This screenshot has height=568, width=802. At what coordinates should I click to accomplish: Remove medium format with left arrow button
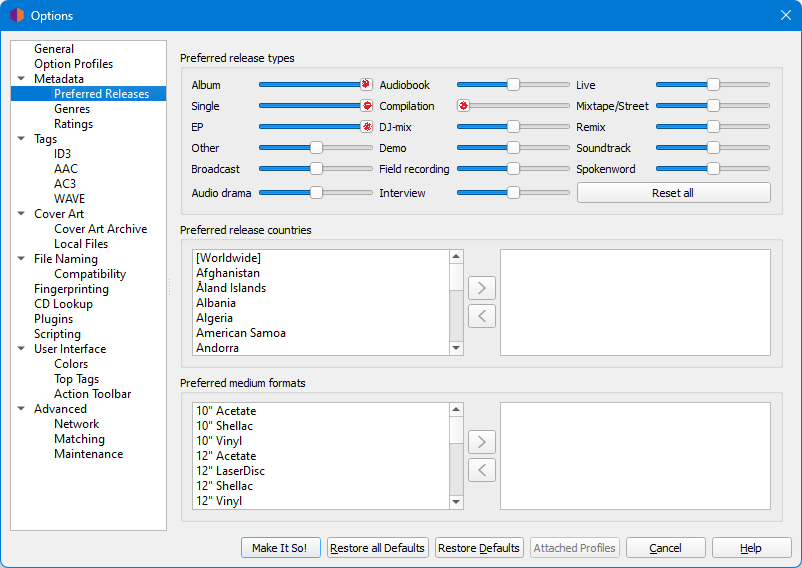[x=482, y=470]
